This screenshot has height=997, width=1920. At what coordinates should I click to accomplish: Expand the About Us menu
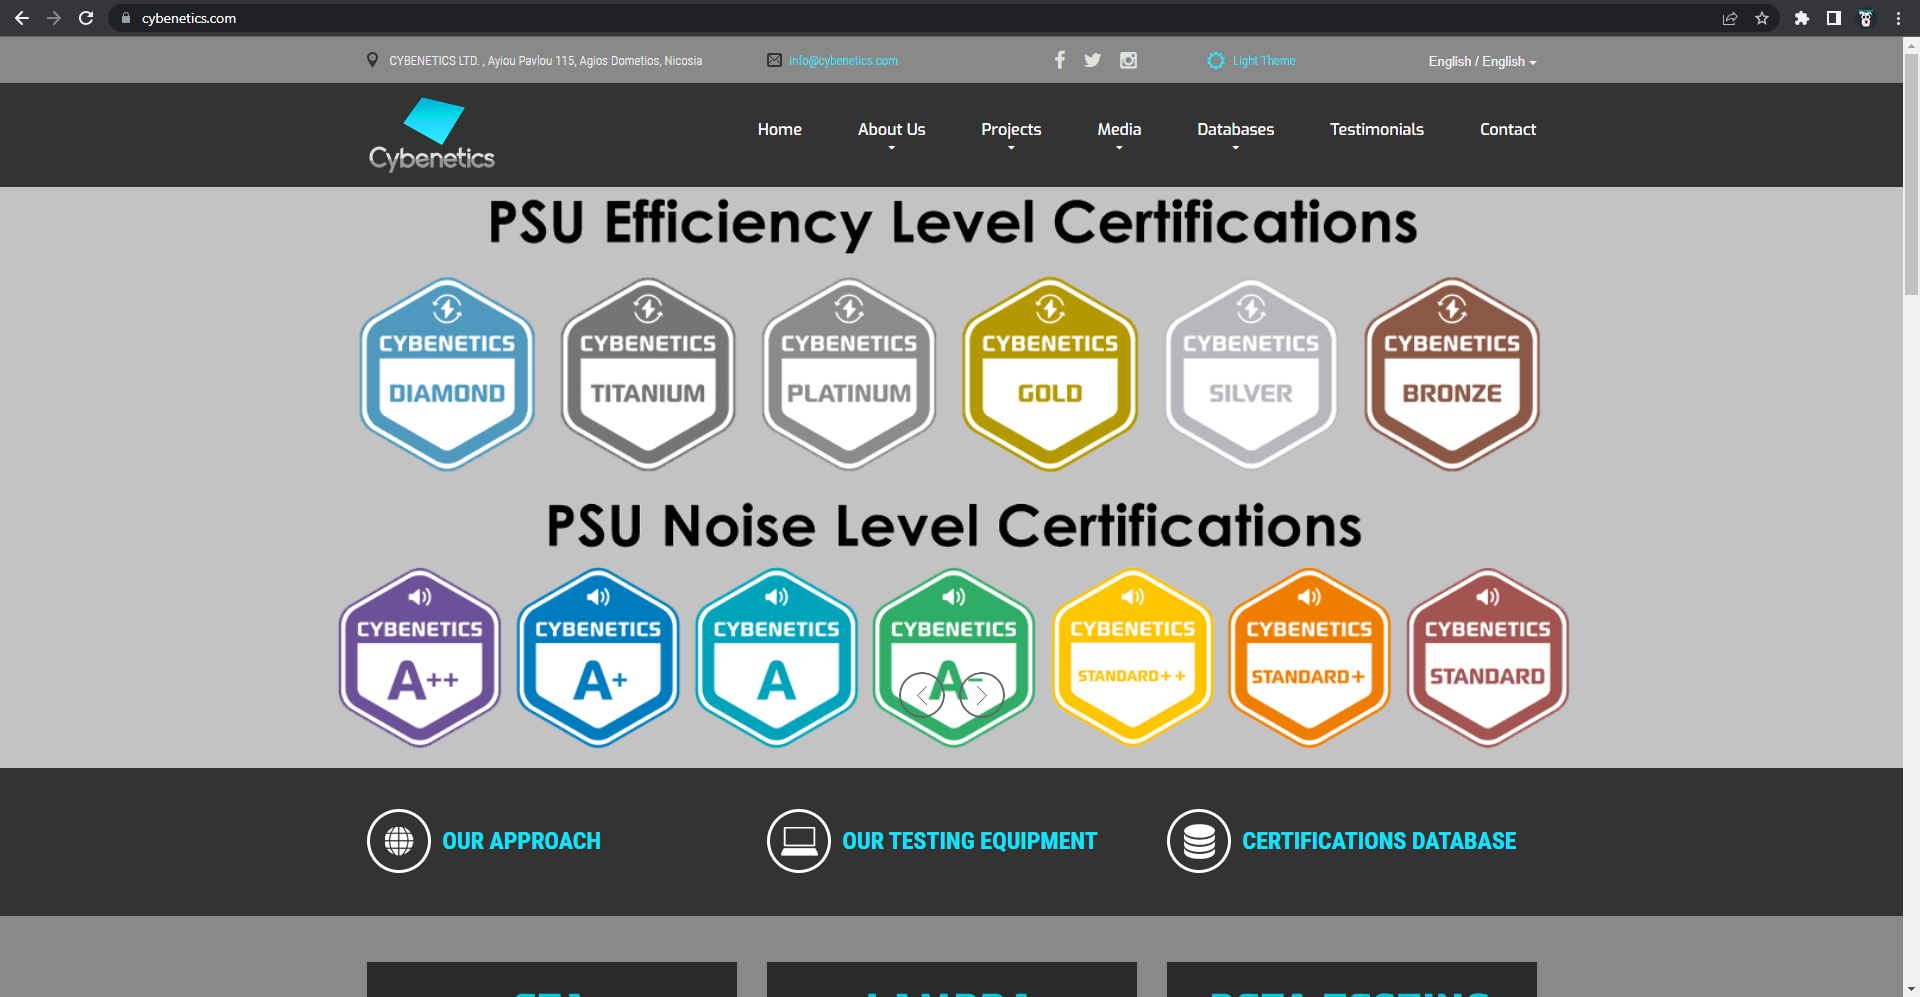pyautogui.click(x=892, y=131)
